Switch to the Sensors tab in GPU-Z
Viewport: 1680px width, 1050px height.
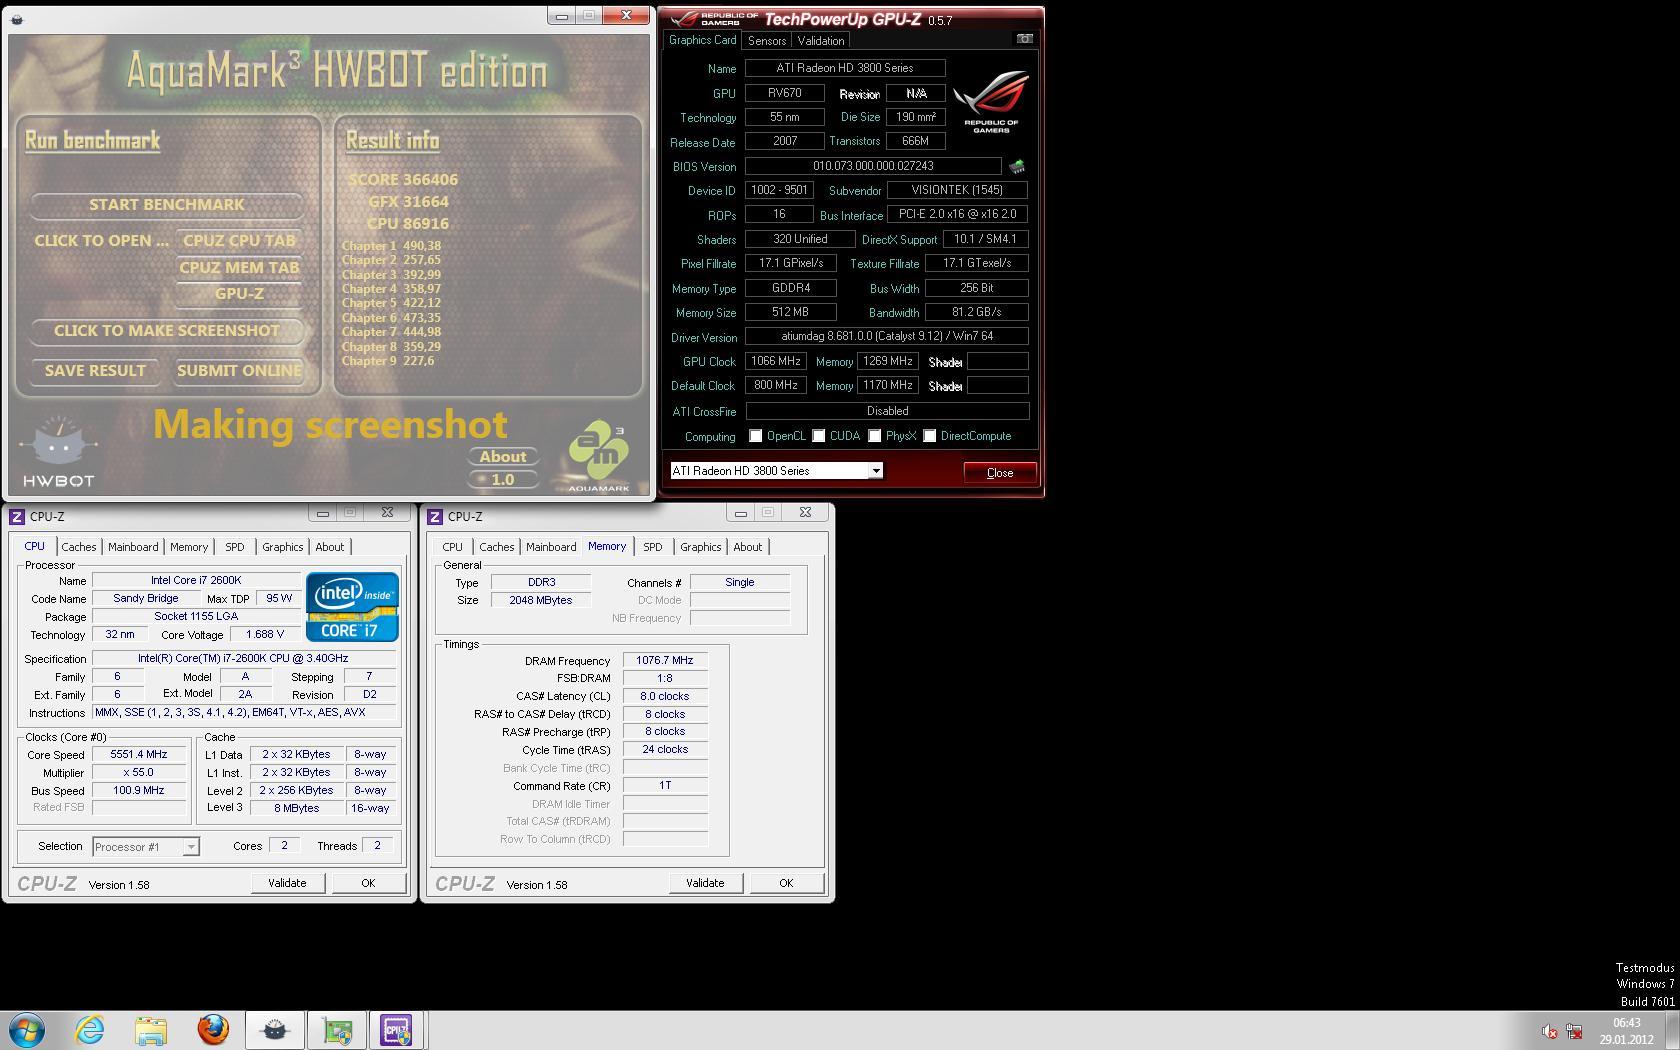(767, 41)
